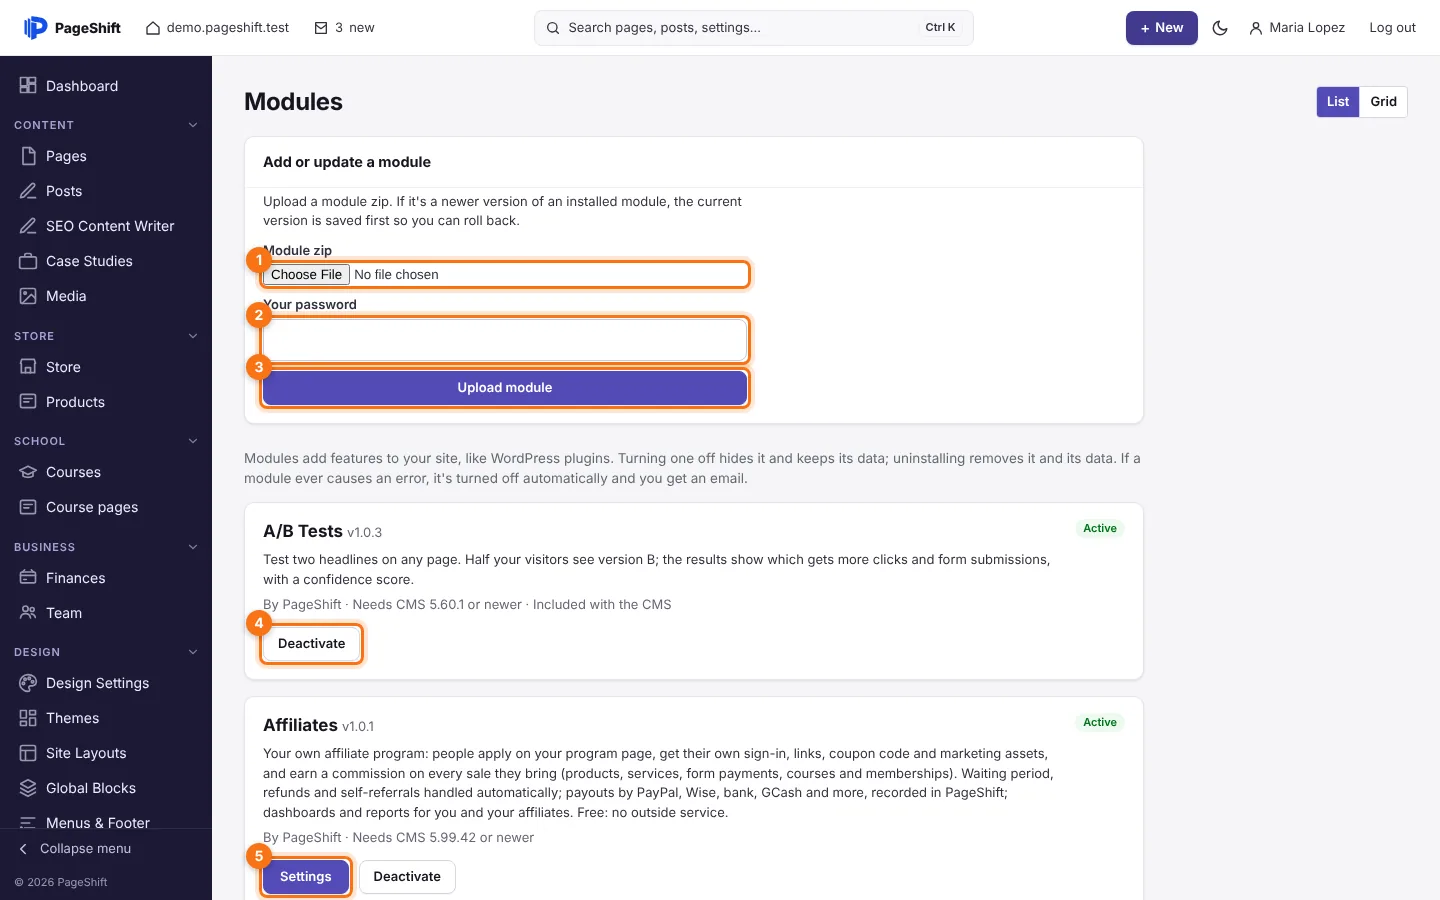Open Store in sidebar

point(106,367)
